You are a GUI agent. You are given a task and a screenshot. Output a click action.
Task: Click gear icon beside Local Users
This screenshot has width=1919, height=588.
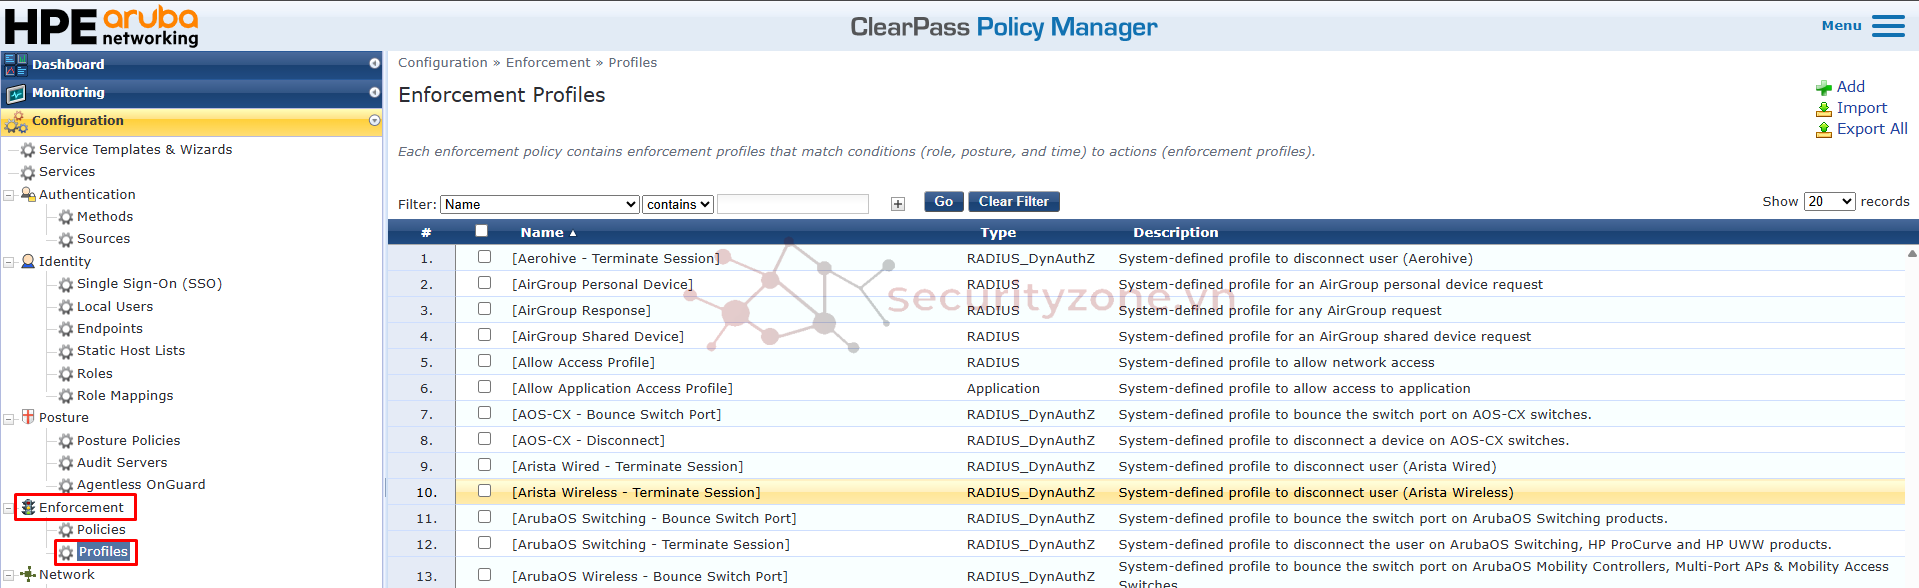(66, 307)
